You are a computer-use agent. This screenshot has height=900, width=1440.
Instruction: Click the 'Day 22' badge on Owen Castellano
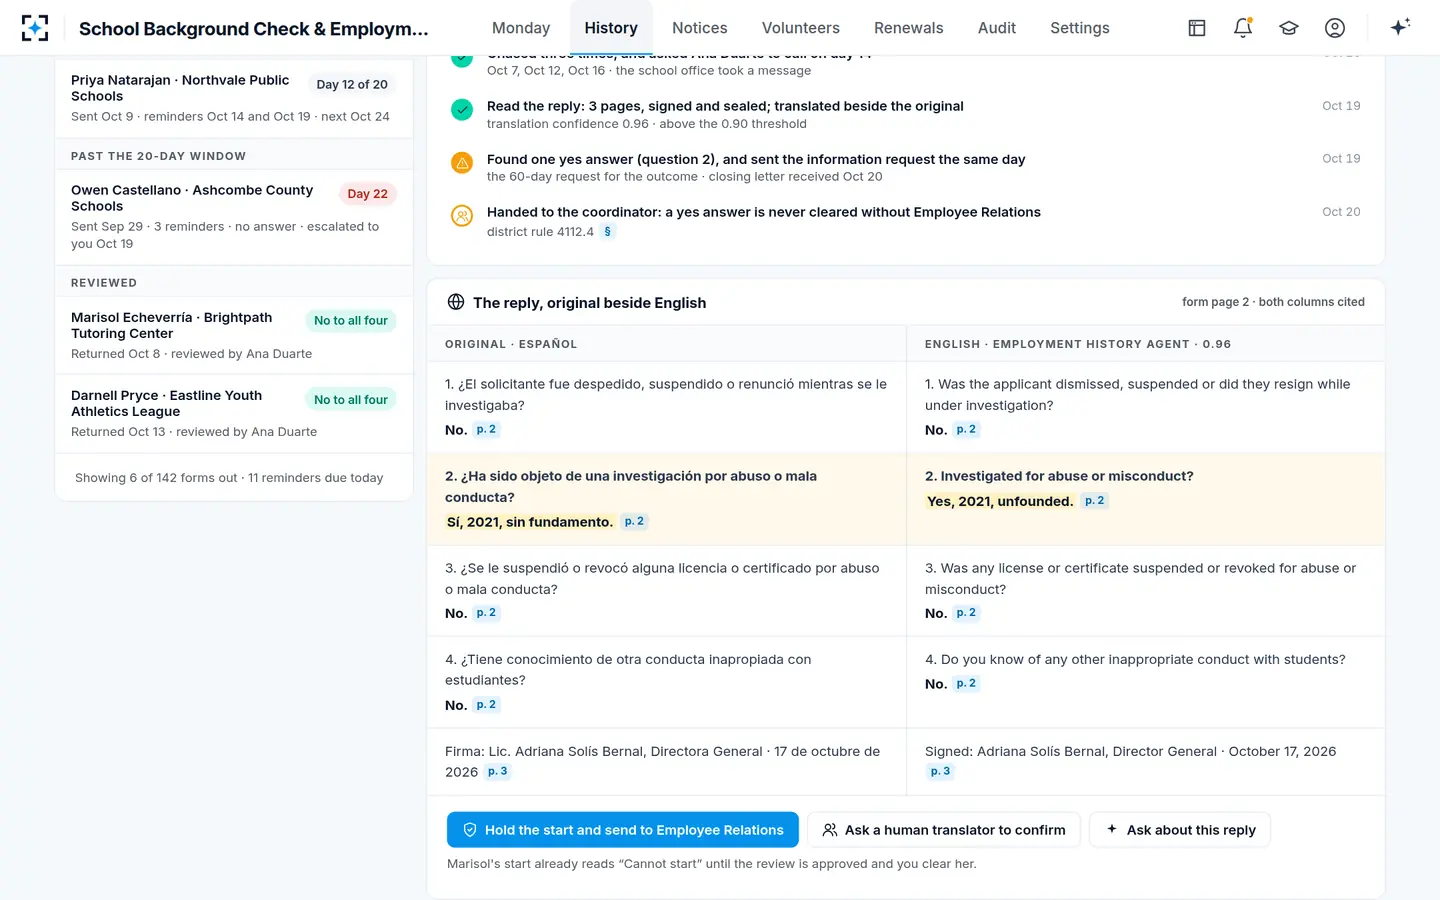point(367,194)
